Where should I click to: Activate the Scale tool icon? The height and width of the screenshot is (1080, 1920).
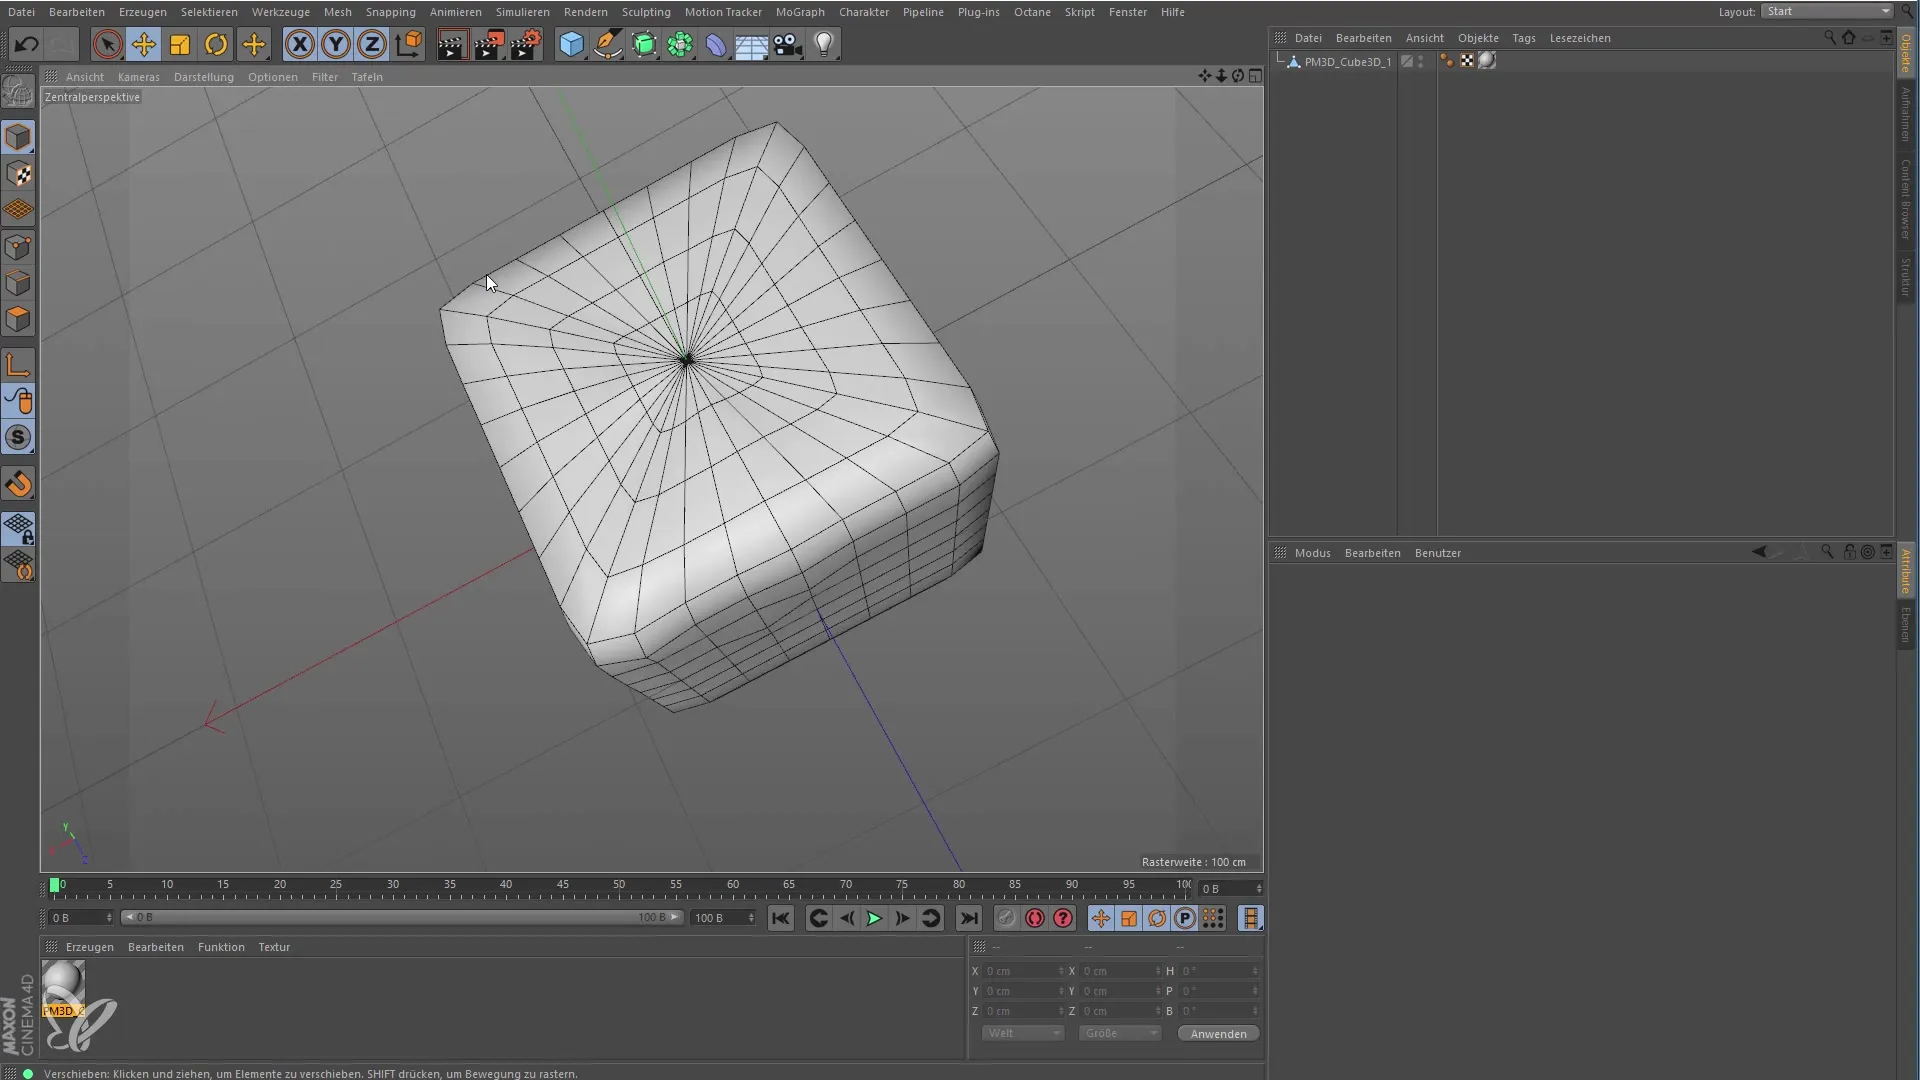179,45
